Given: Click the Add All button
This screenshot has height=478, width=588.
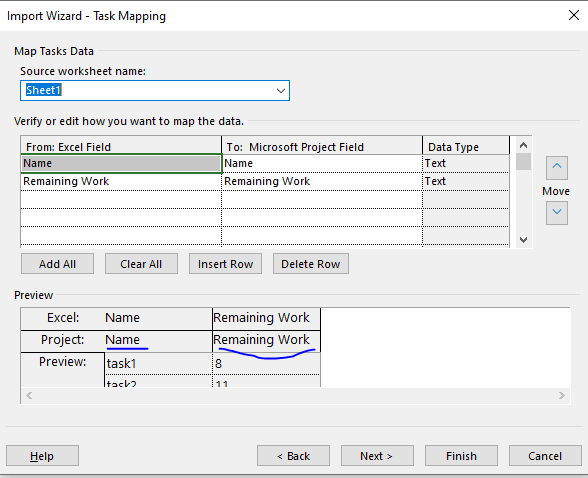Looking at the screenshot, I should (x=57, y=264).
